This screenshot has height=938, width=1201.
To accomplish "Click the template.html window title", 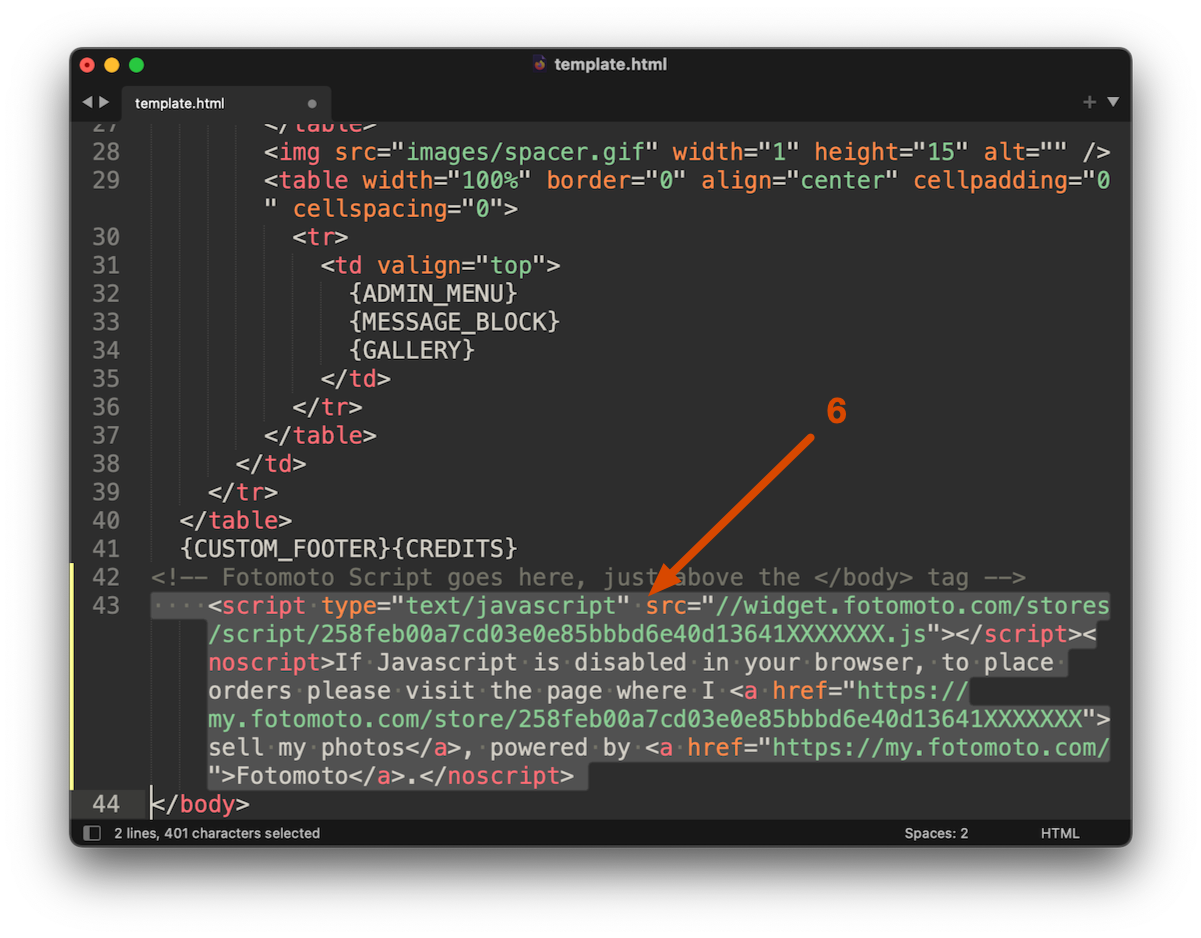I will pos(610,64).
